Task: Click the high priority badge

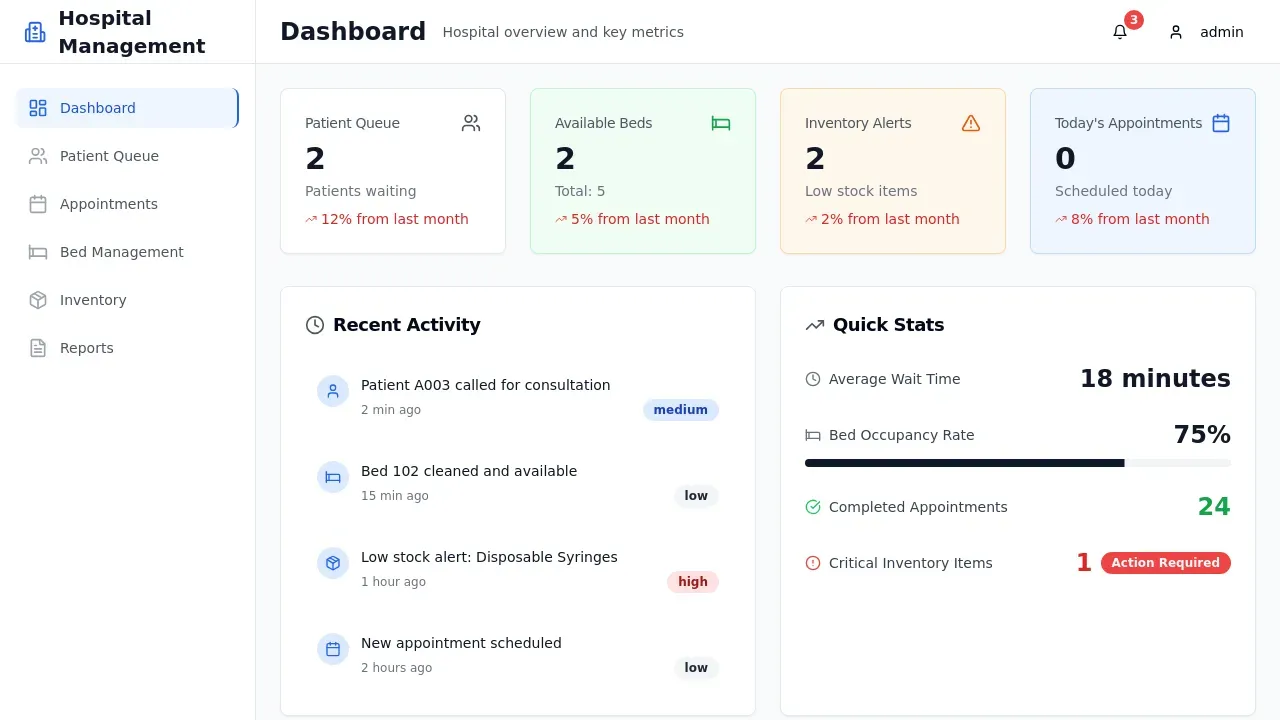Action: click(x=692, y=582)
